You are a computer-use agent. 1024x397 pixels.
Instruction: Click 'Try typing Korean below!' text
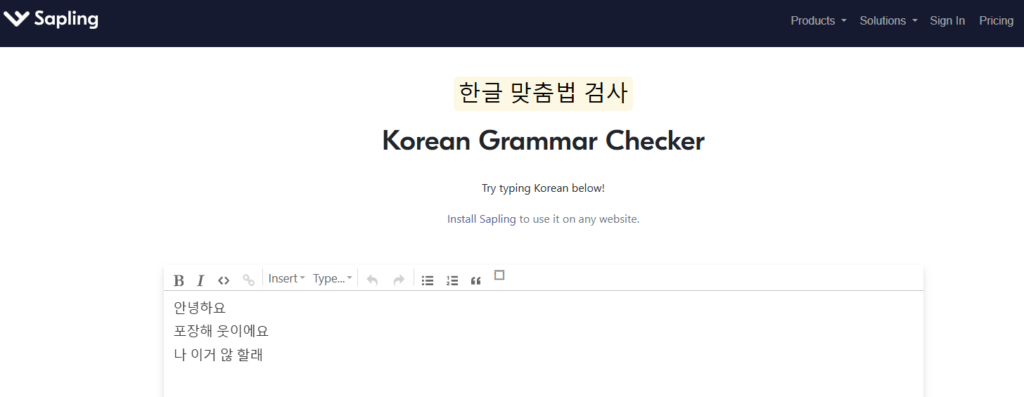coord(543,188)
